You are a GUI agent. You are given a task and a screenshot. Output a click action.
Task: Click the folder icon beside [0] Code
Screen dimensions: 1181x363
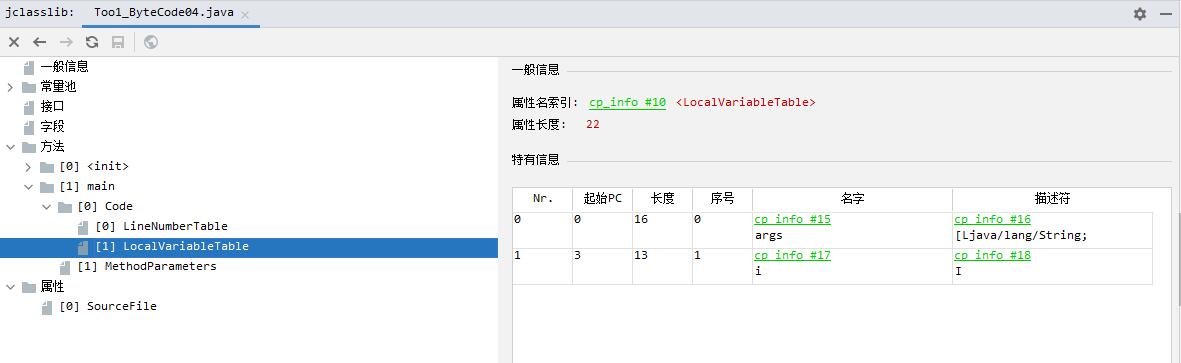click(x=66, y=206)
